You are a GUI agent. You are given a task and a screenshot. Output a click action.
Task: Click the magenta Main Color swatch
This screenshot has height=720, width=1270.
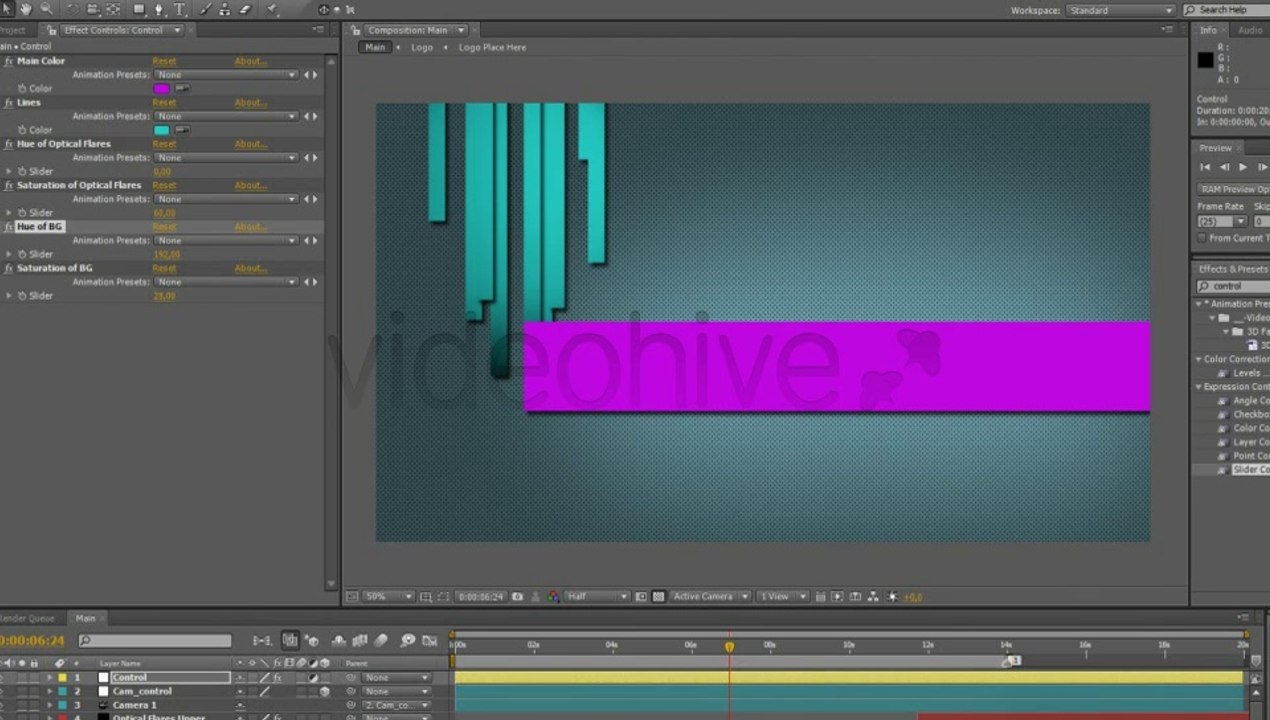pos(161,88)
